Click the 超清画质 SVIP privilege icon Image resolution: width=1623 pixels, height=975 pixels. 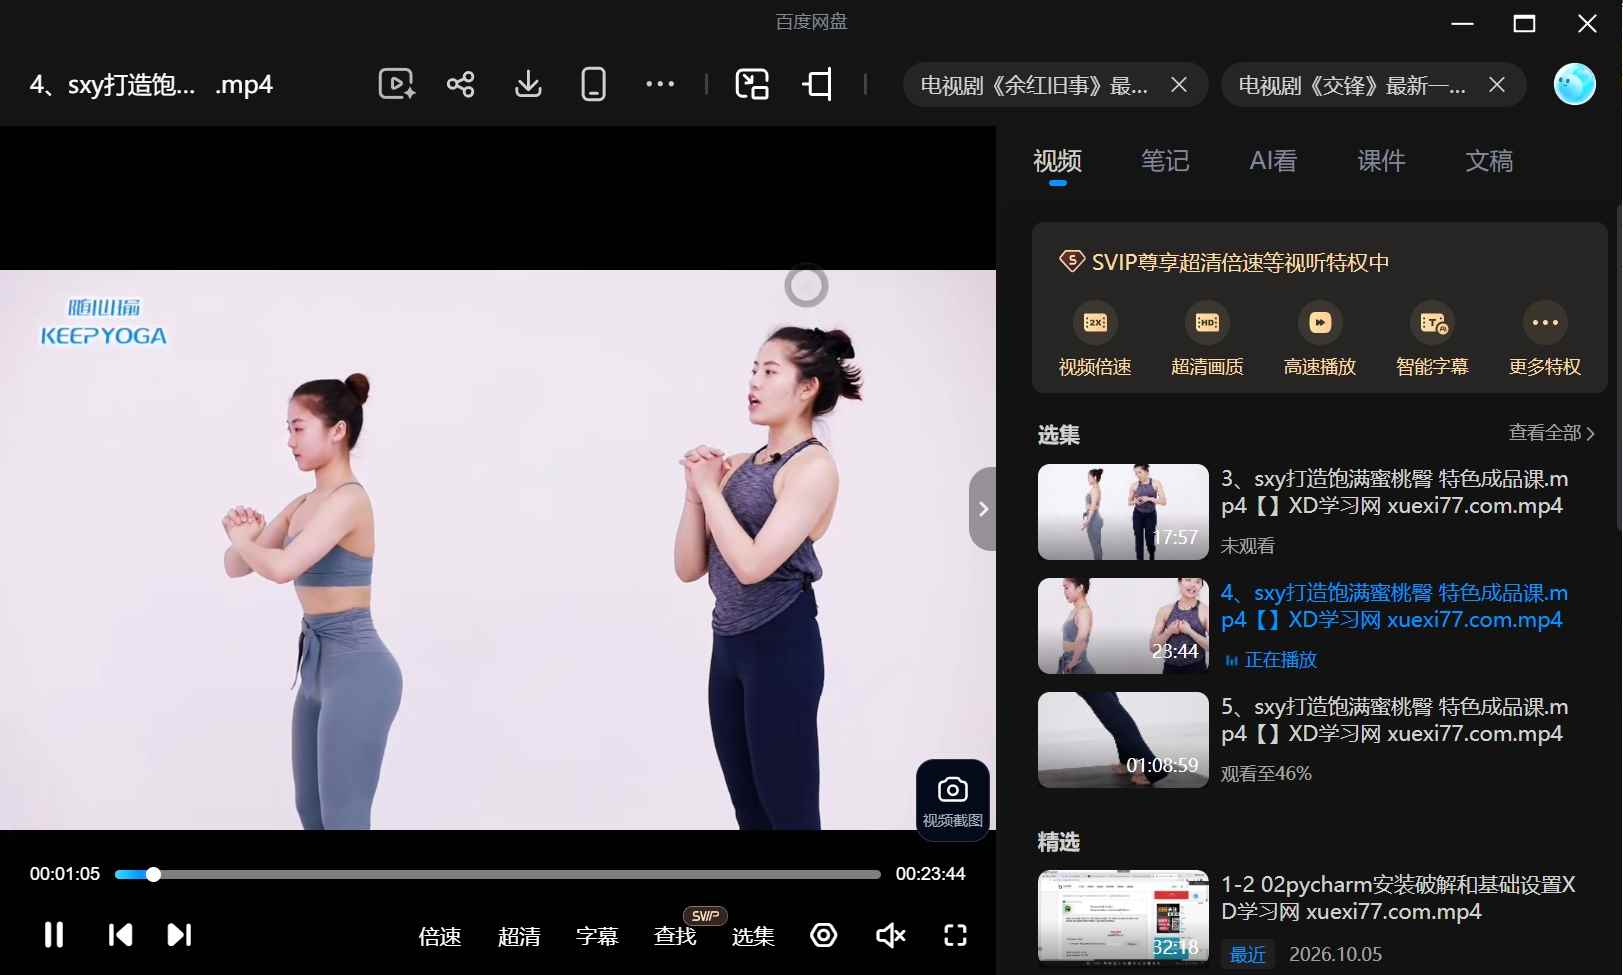[1207, 323]
